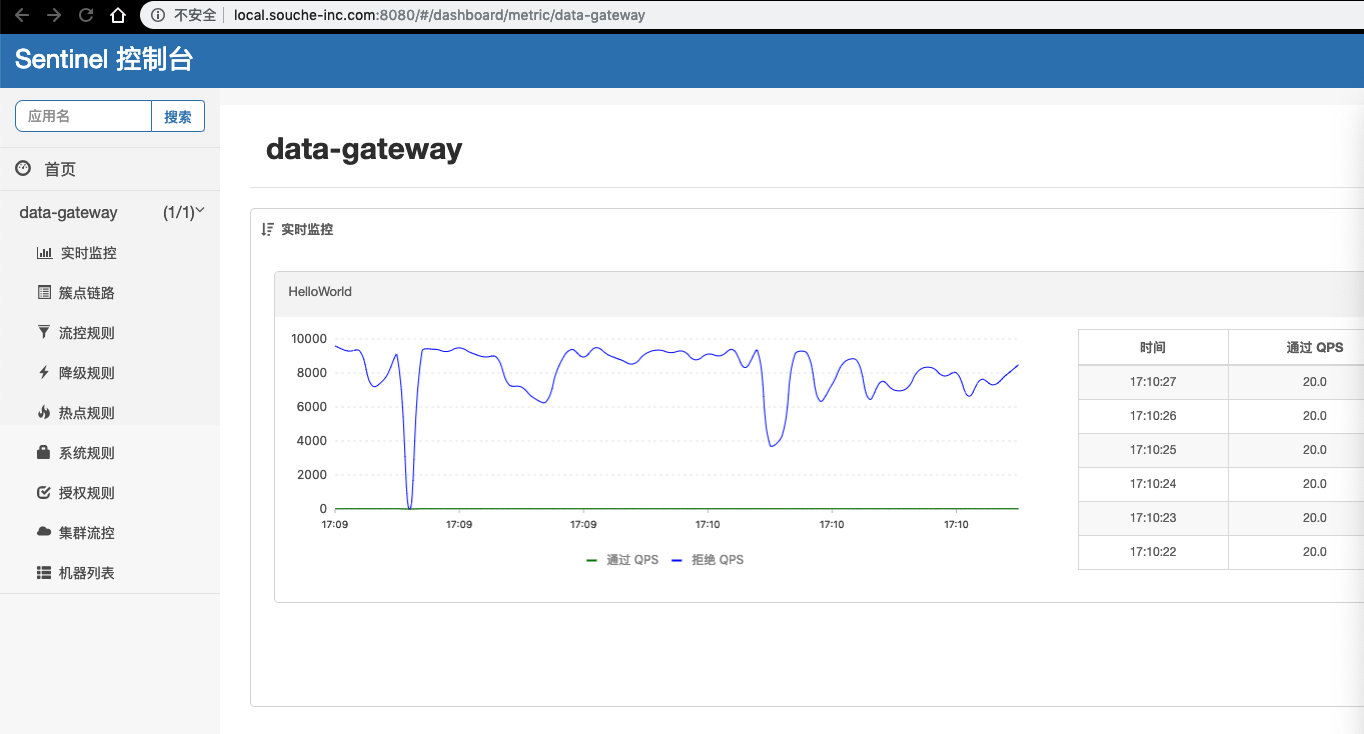This screenshot has height=734, width=1364.
Task: Toggle the 通过 QPS legend series
Action: 622,560
